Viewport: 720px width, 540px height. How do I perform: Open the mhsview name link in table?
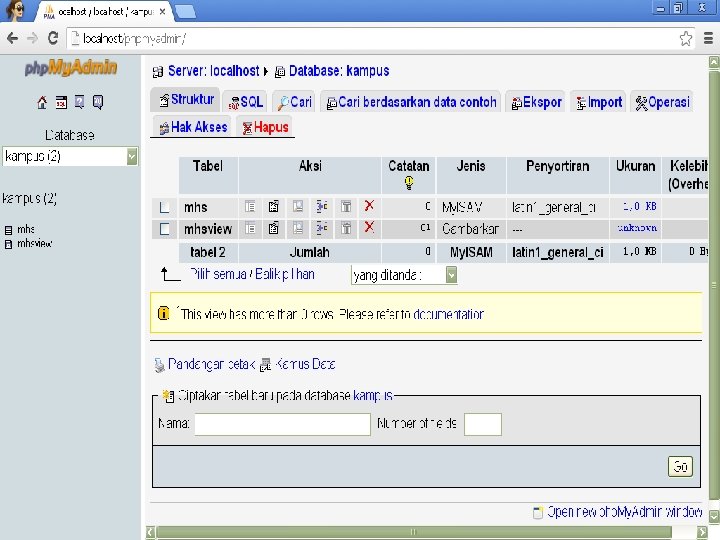[208, 229]
